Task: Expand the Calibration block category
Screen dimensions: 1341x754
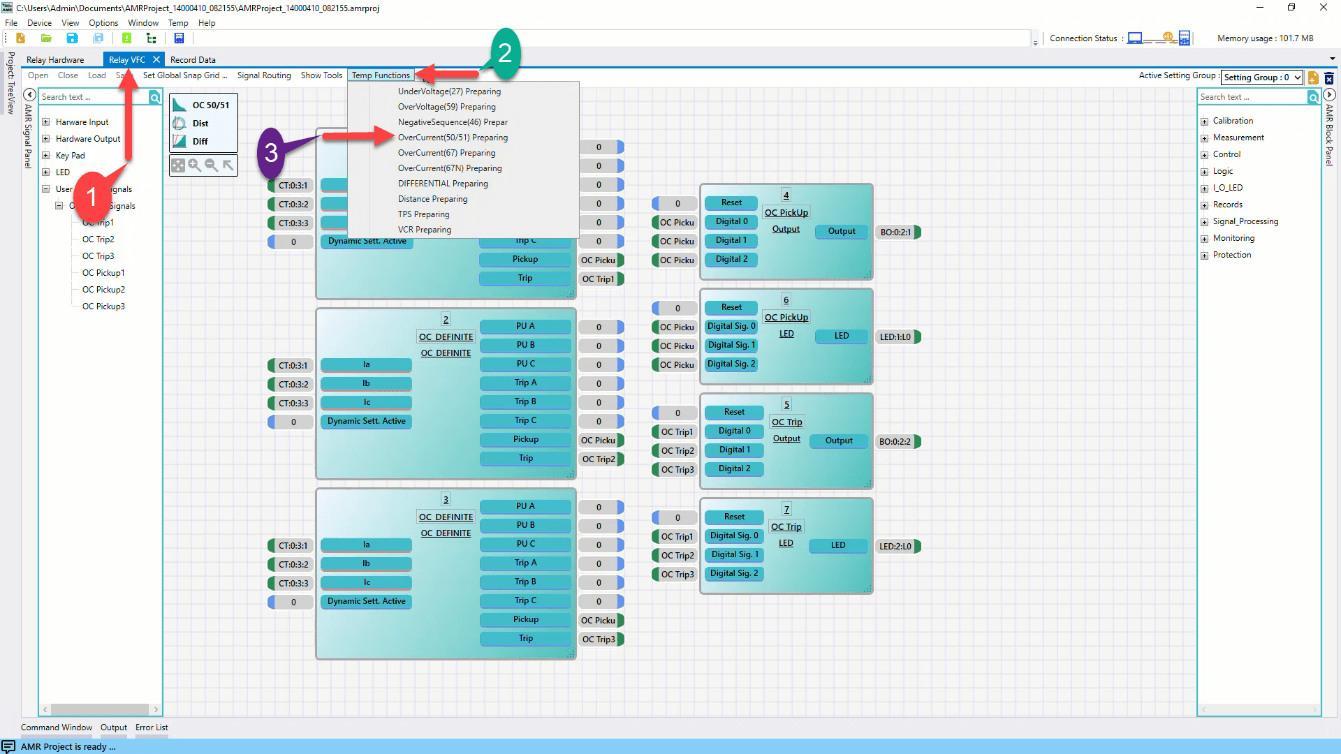Action: click(1204, 121)
